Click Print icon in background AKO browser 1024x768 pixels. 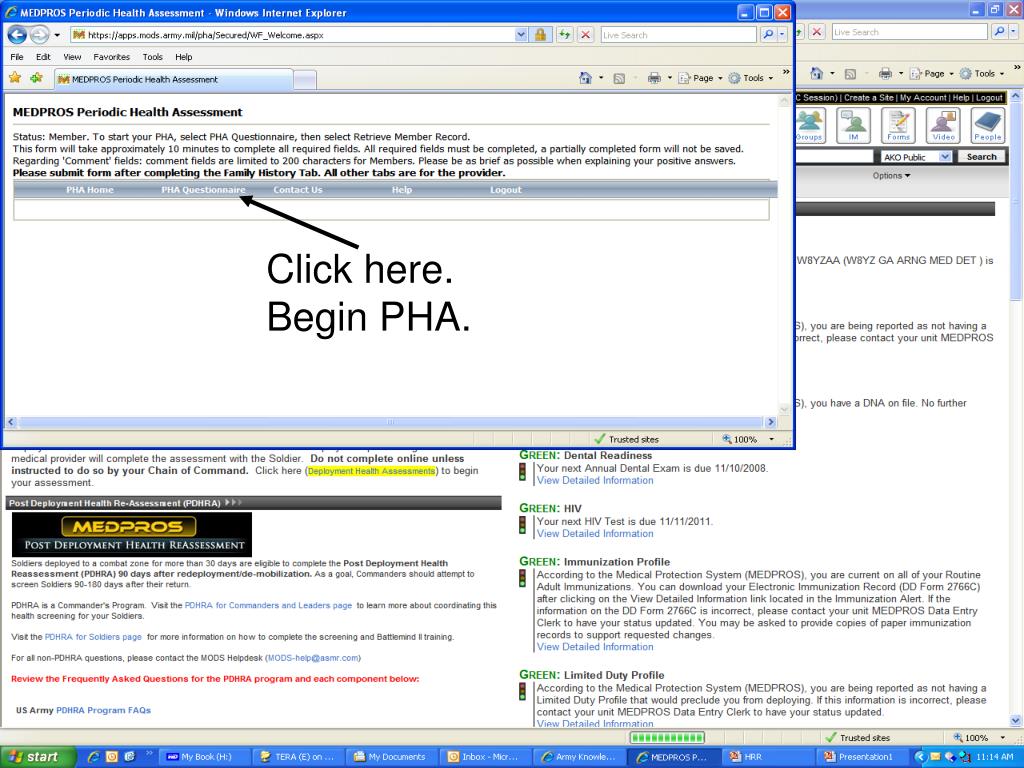point(885,74)
